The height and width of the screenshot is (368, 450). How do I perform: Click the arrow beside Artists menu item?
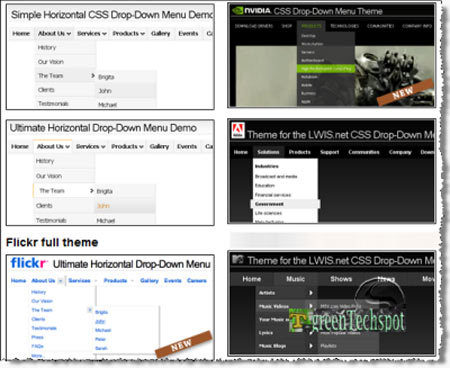(x=311, y=293)
